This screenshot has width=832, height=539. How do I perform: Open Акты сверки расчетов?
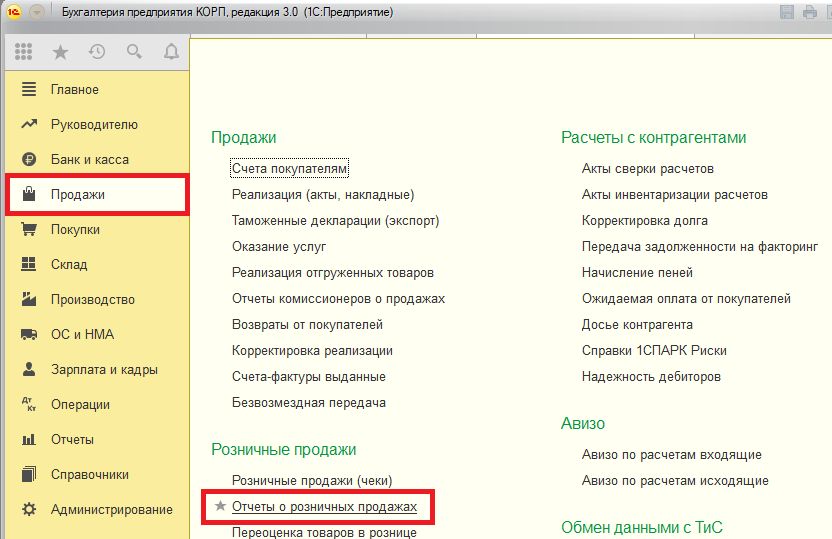(x=648, y=169)
